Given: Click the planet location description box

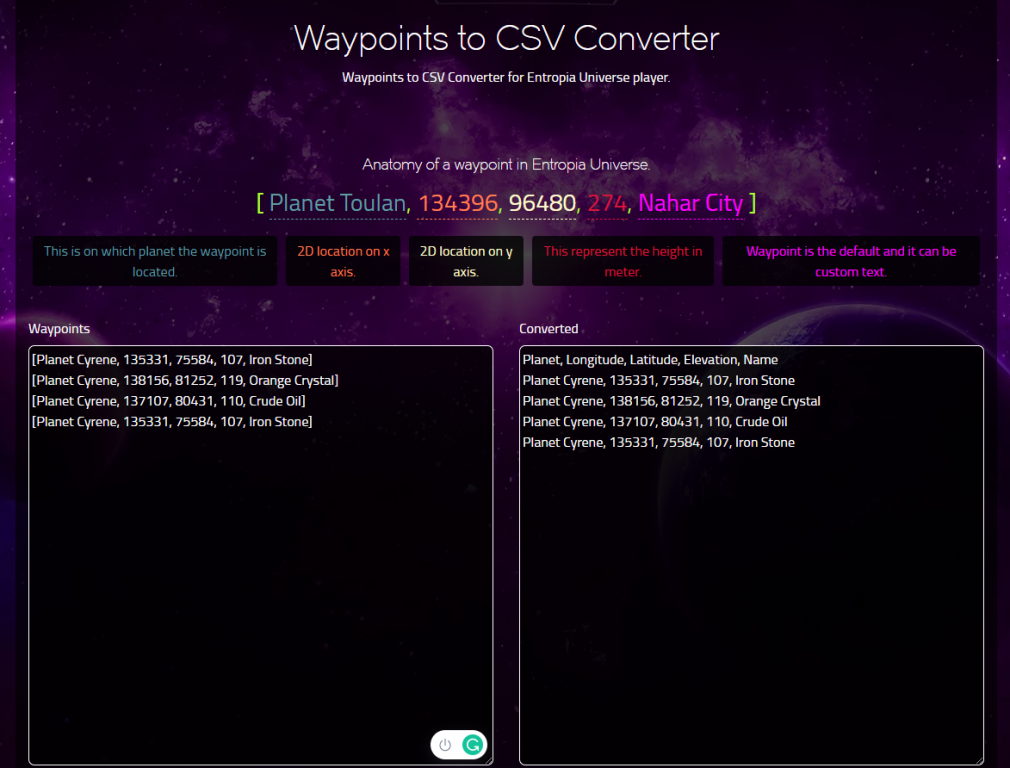Looking at the screenshot, I should click(155, 261).
